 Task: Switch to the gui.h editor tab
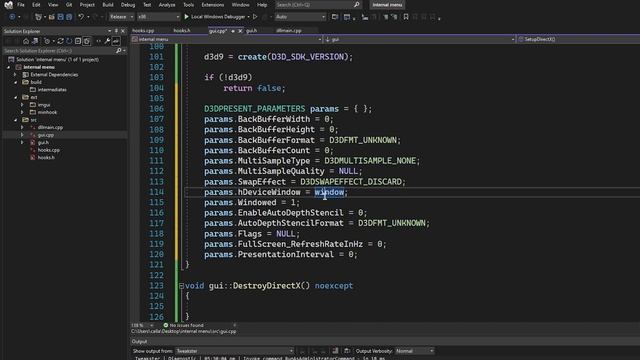click(x=251, y=31)
